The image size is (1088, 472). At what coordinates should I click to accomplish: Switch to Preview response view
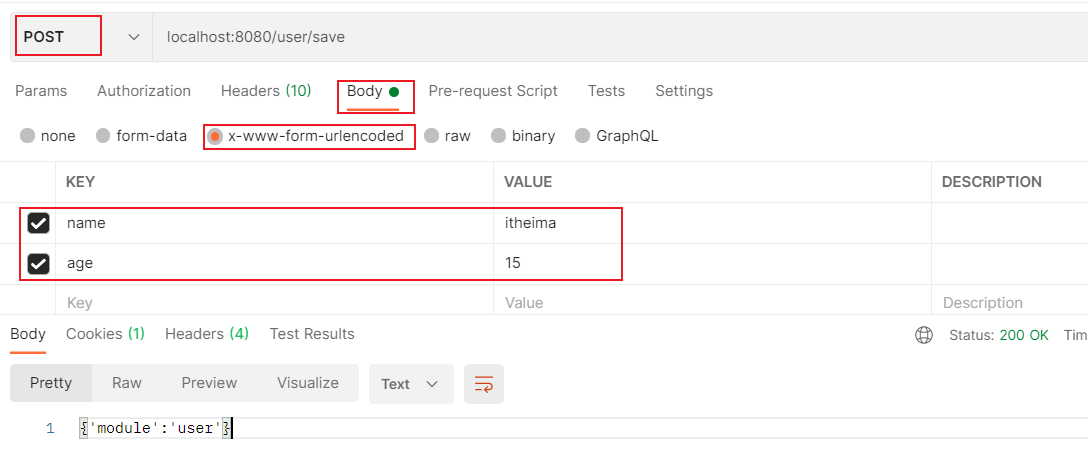click(209, 383)
